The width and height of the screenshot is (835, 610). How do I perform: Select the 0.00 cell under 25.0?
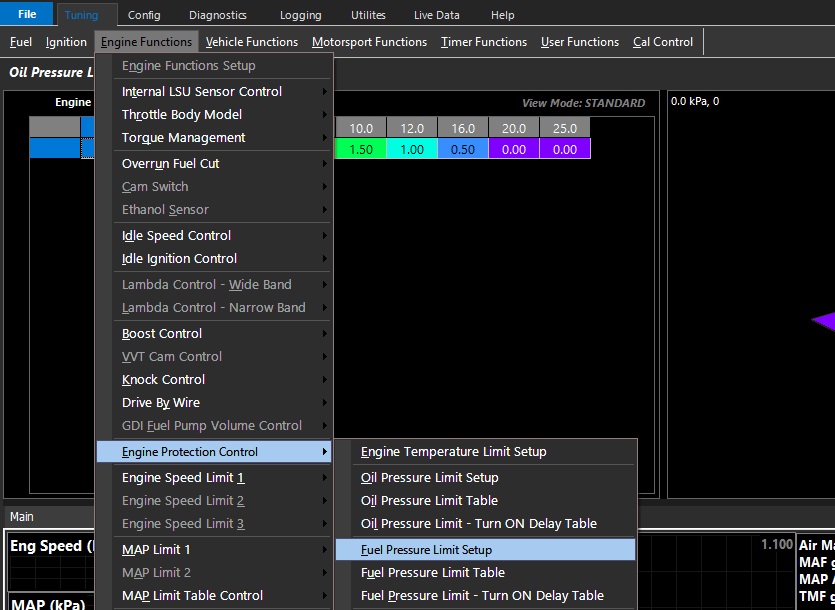tap(565, 149)
